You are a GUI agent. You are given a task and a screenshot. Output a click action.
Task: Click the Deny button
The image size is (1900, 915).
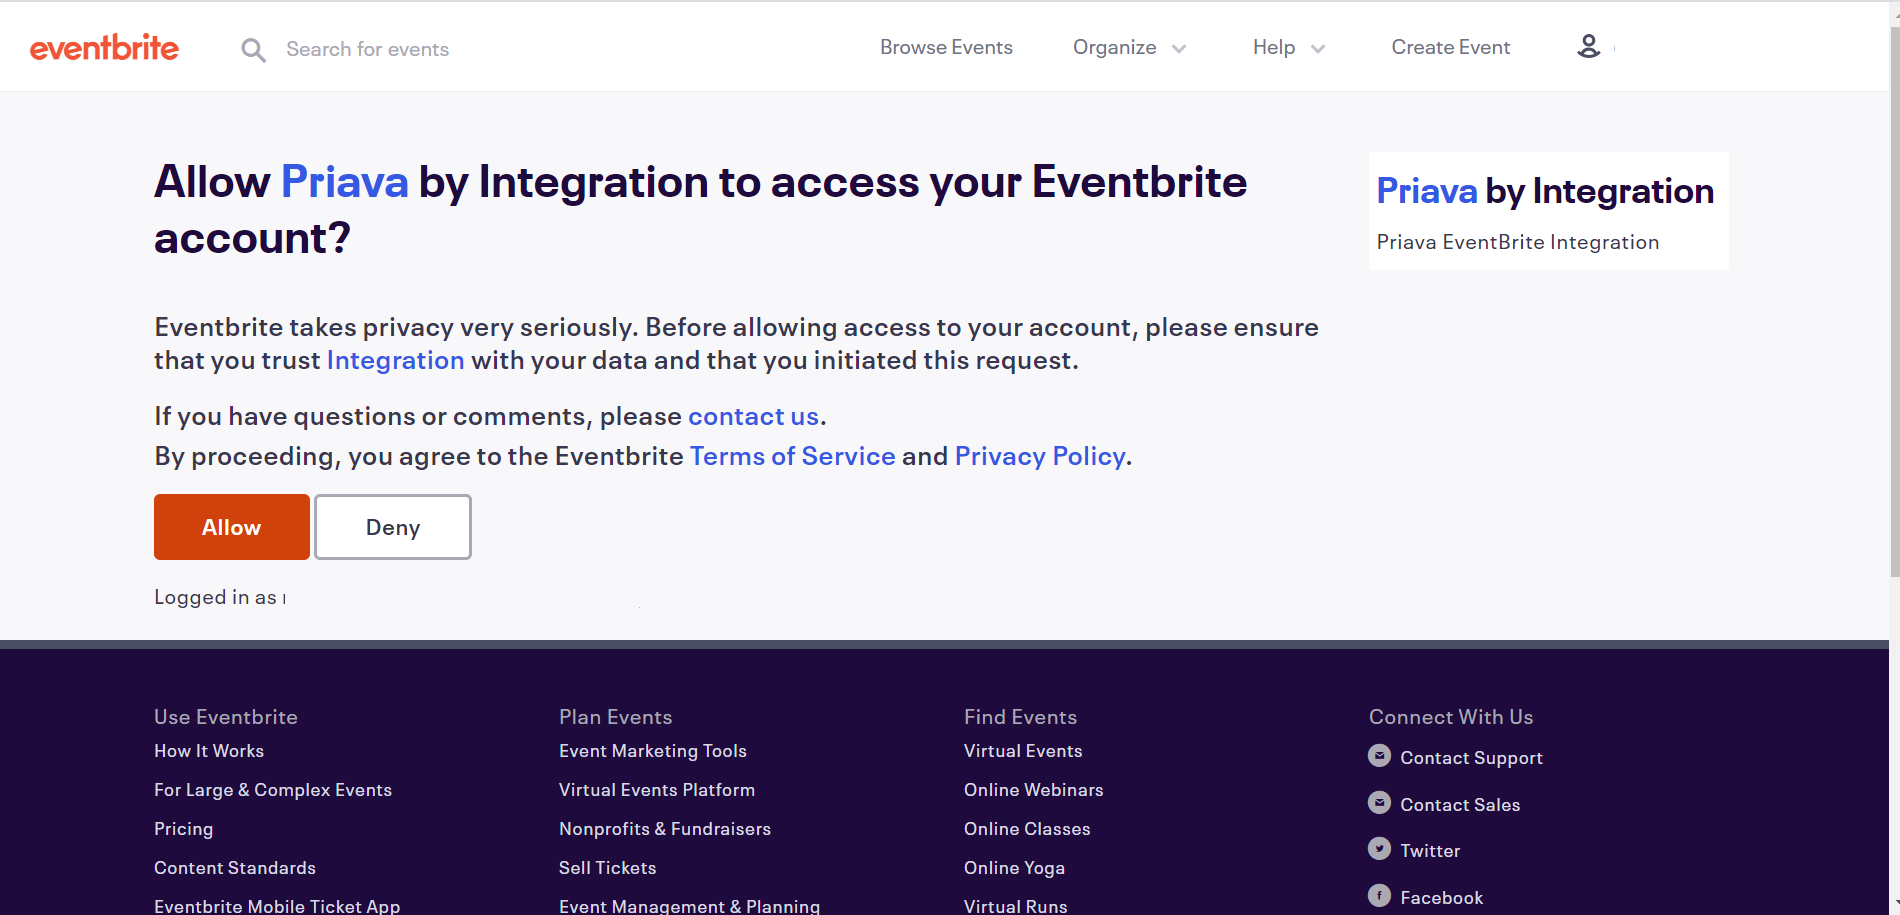[x=393, y=527]
